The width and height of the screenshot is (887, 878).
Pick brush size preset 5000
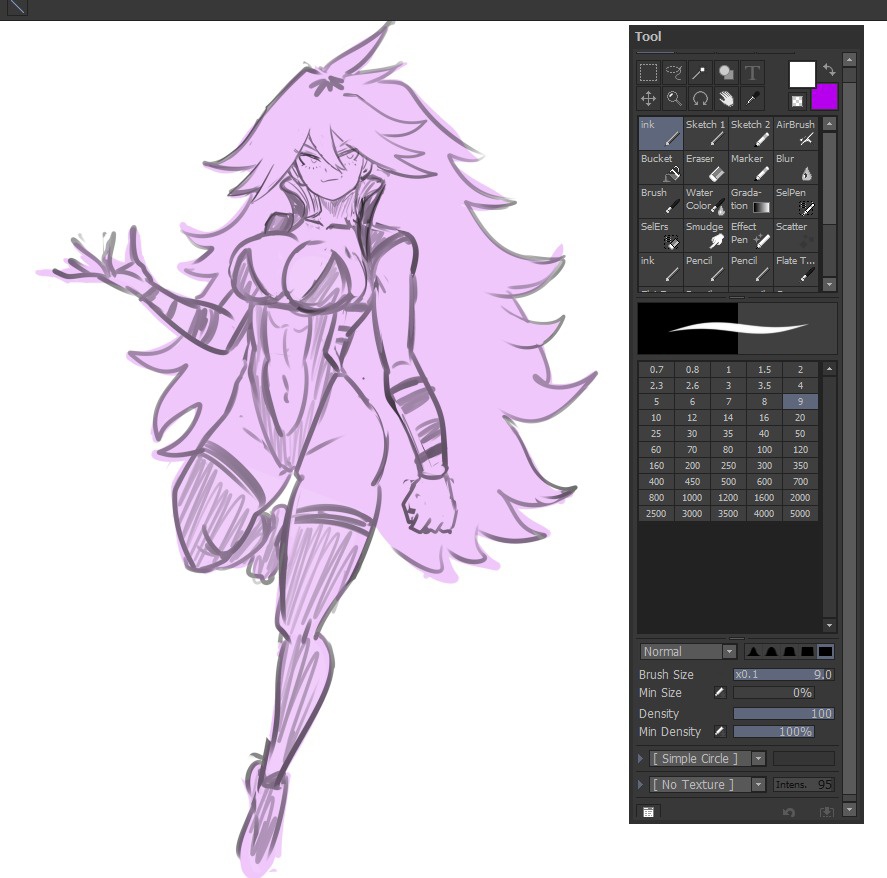click(x=800, y=514)
